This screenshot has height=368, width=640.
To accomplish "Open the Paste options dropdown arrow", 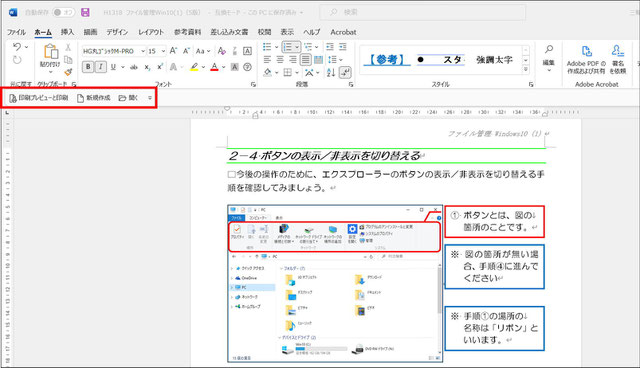I will 51,72.
